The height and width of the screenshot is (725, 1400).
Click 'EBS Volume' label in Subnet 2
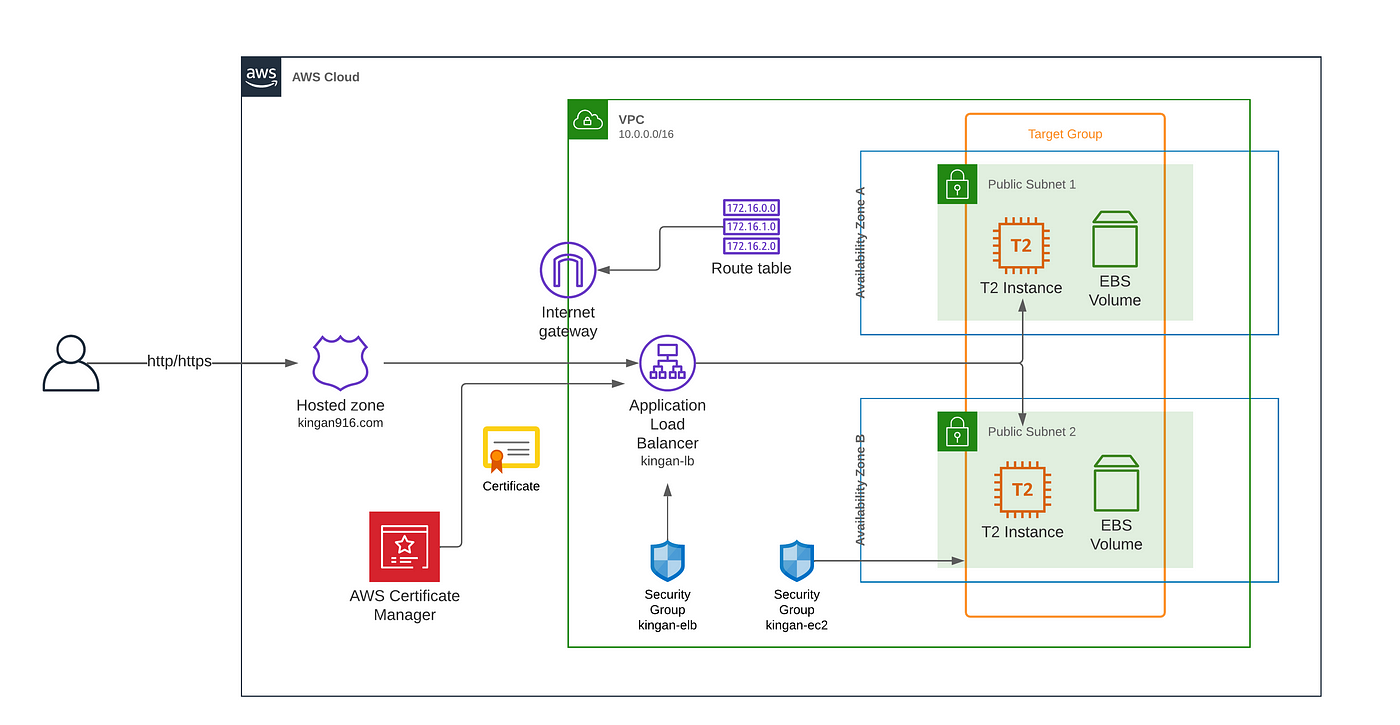[1116, 535]
